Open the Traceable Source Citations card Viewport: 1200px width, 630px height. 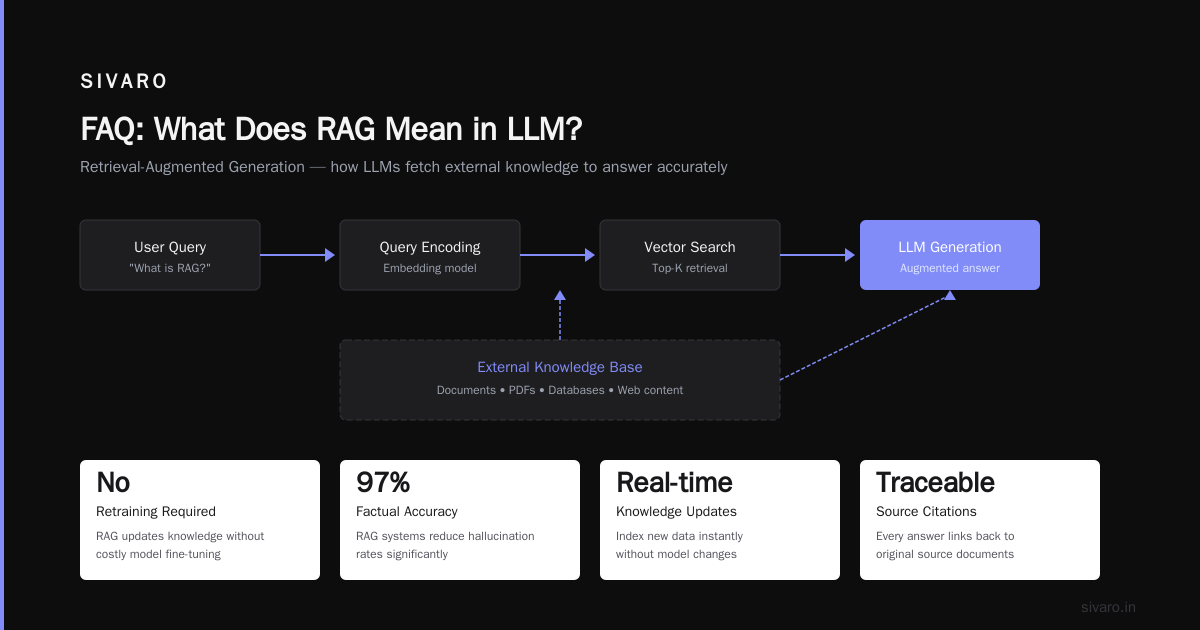coord(980,520)
